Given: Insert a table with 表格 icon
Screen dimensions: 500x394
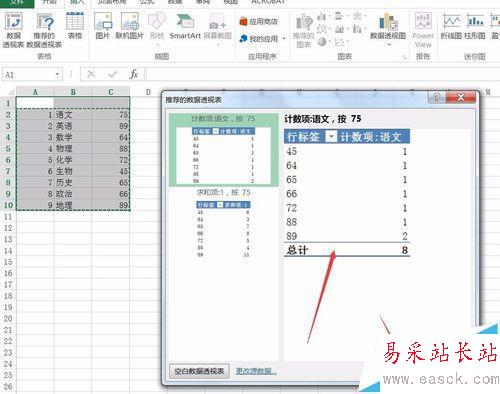Looking at the screenshot, I should coord(75,26).
